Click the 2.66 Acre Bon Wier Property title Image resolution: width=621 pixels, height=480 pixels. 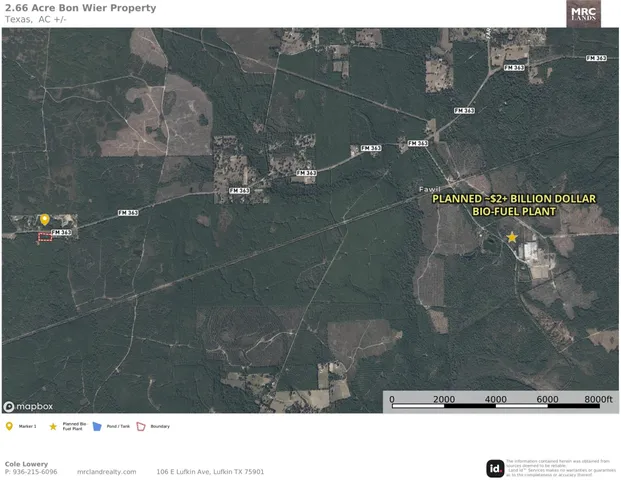80,8
